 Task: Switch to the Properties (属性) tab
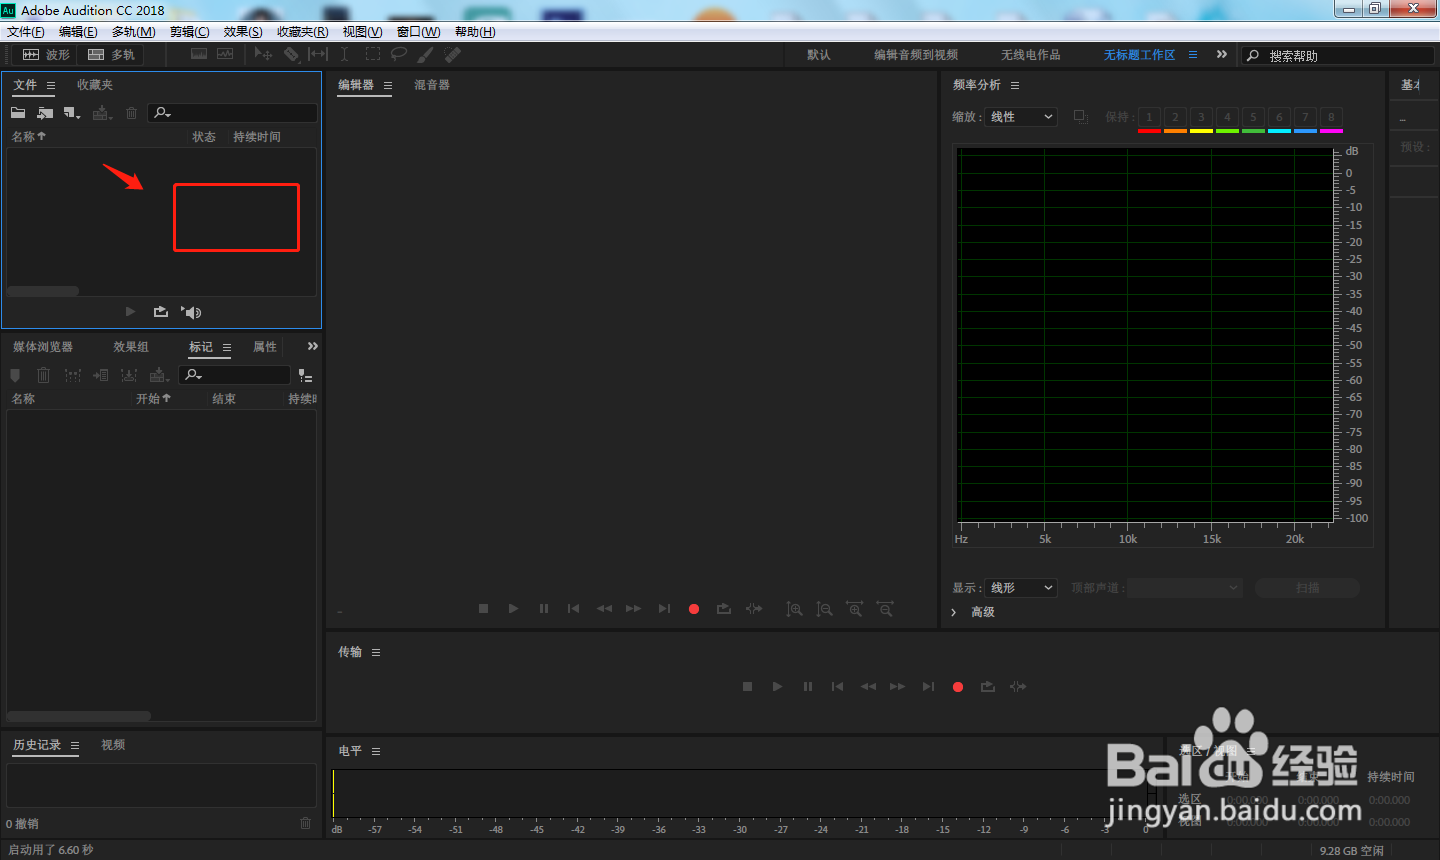(265, 347)
